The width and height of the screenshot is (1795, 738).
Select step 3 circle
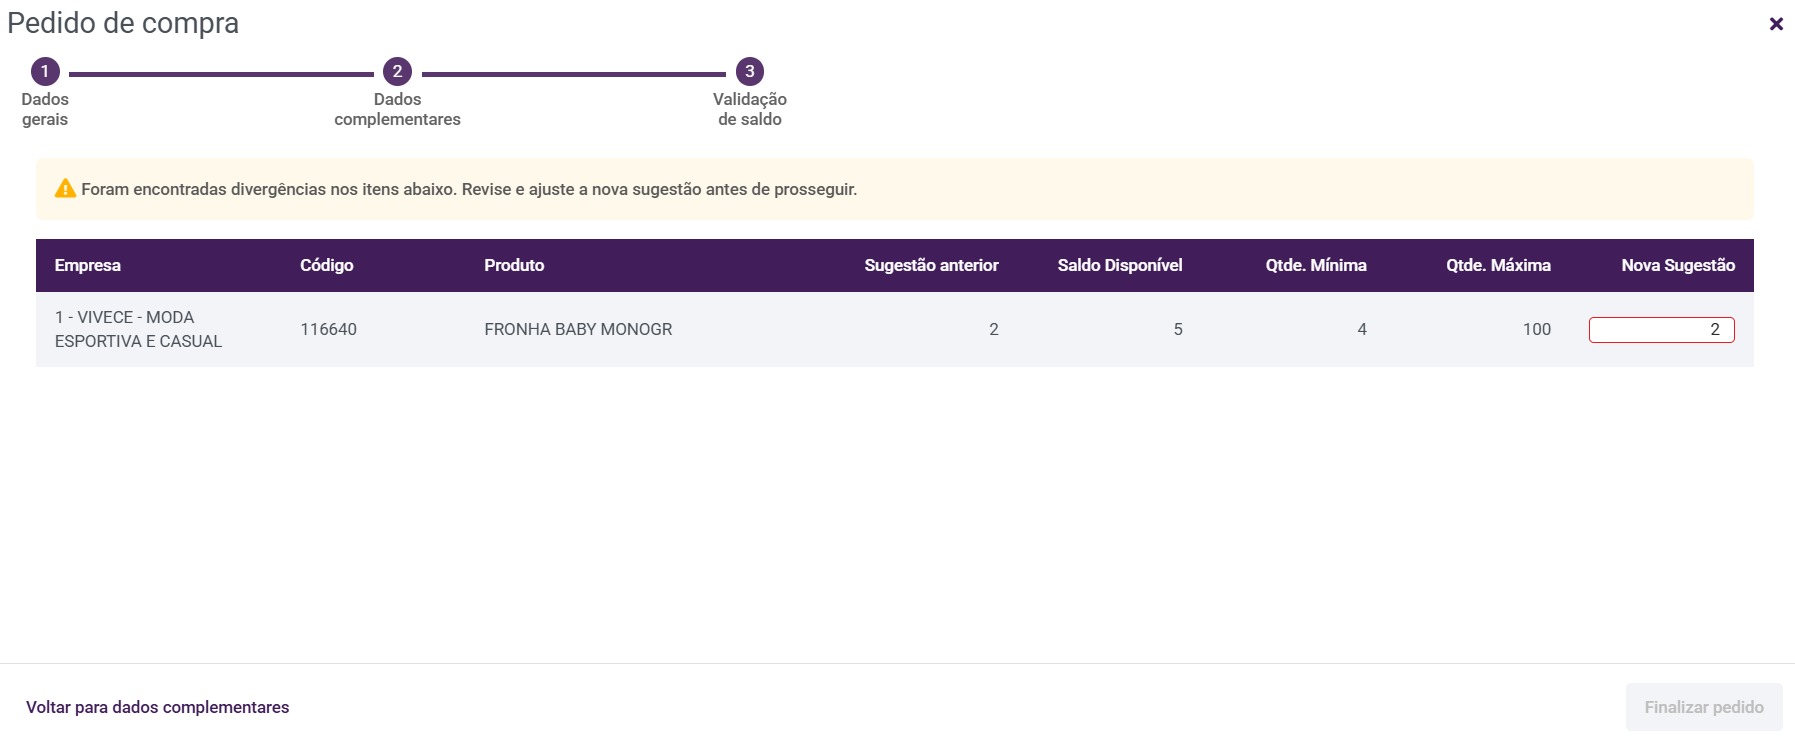(749, 71)
